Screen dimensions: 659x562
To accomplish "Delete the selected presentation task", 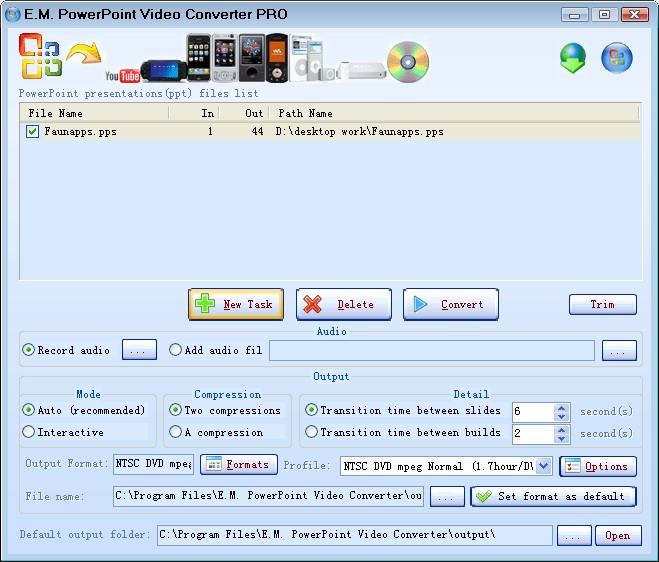I will click(343, 305).
